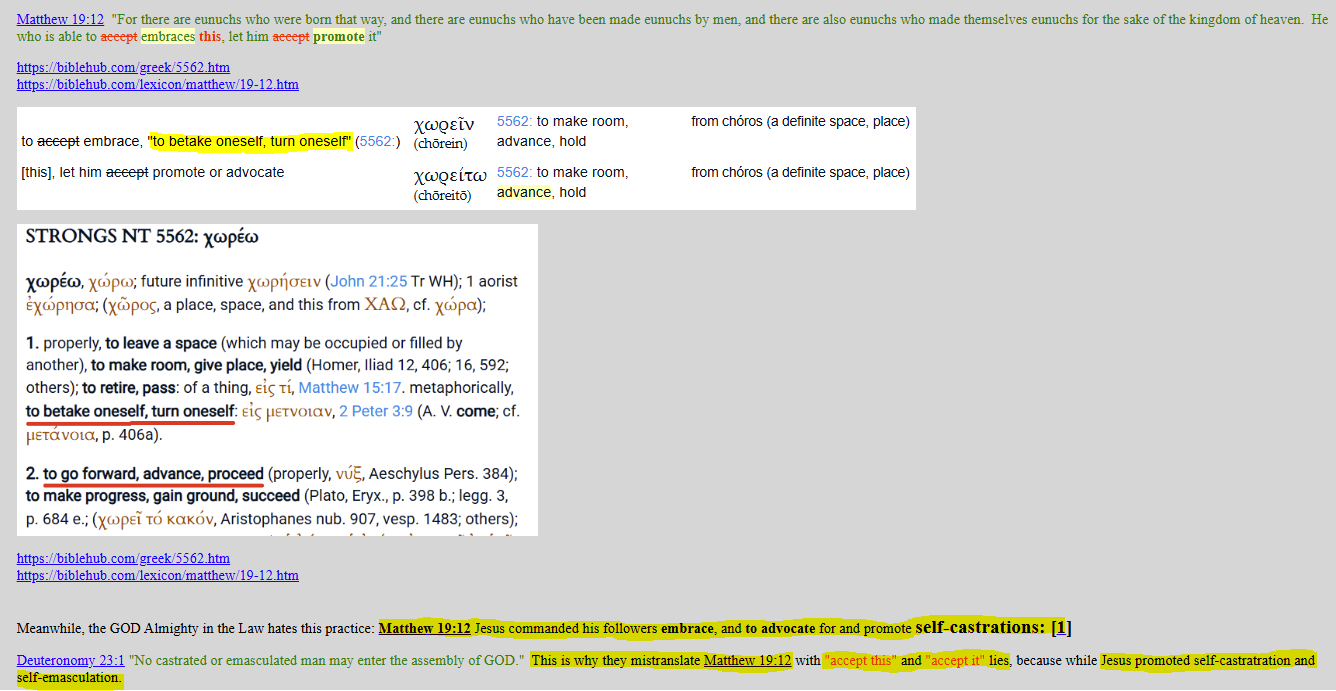Click the 5562: link beside chōreitō row
1336x691 pixels.
514,172
